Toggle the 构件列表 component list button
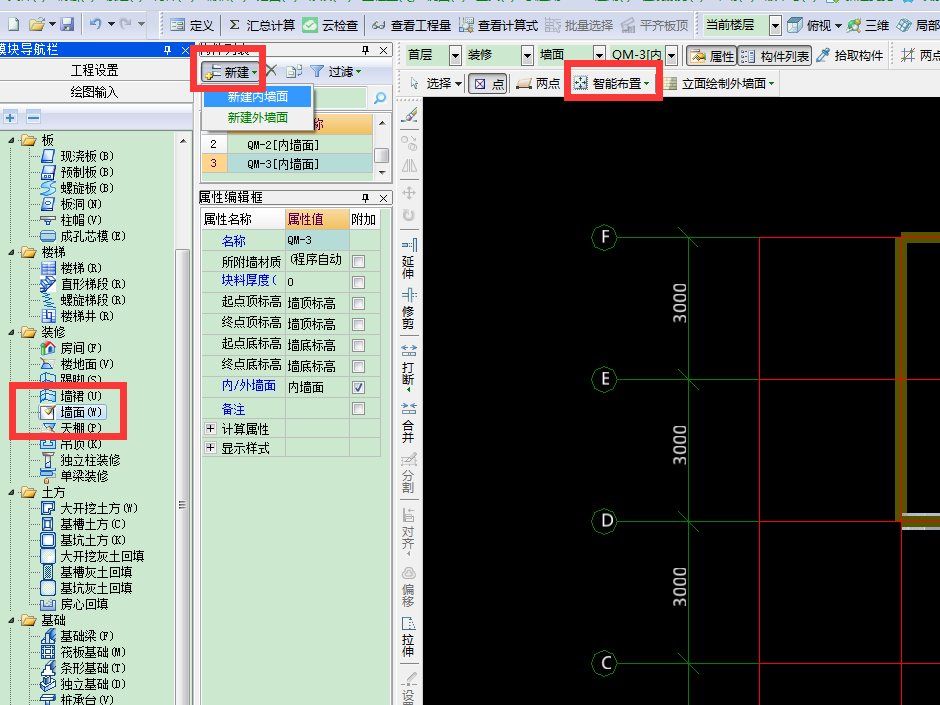The image size is (940, 705). (x=775, y=56)
